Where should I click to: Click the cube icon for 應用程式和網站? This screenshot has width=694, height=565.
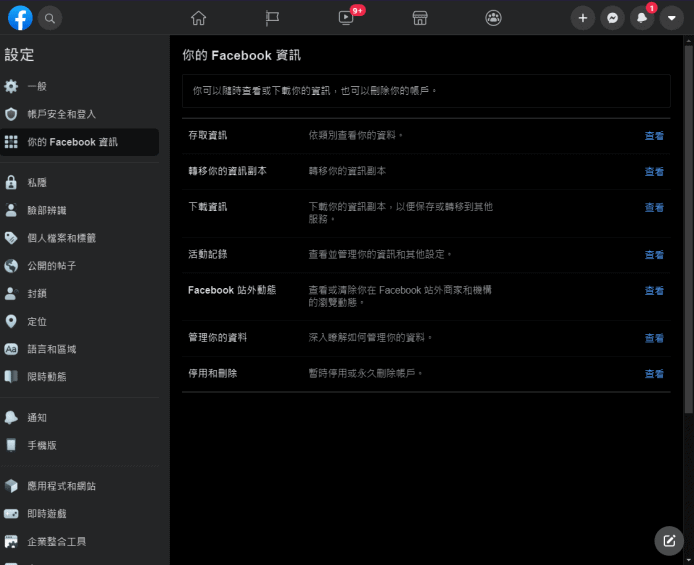point(11,486)
